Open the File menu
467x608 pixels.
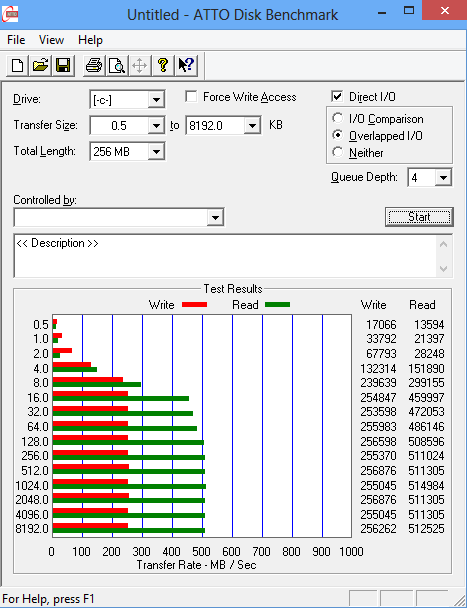[16, 40]
